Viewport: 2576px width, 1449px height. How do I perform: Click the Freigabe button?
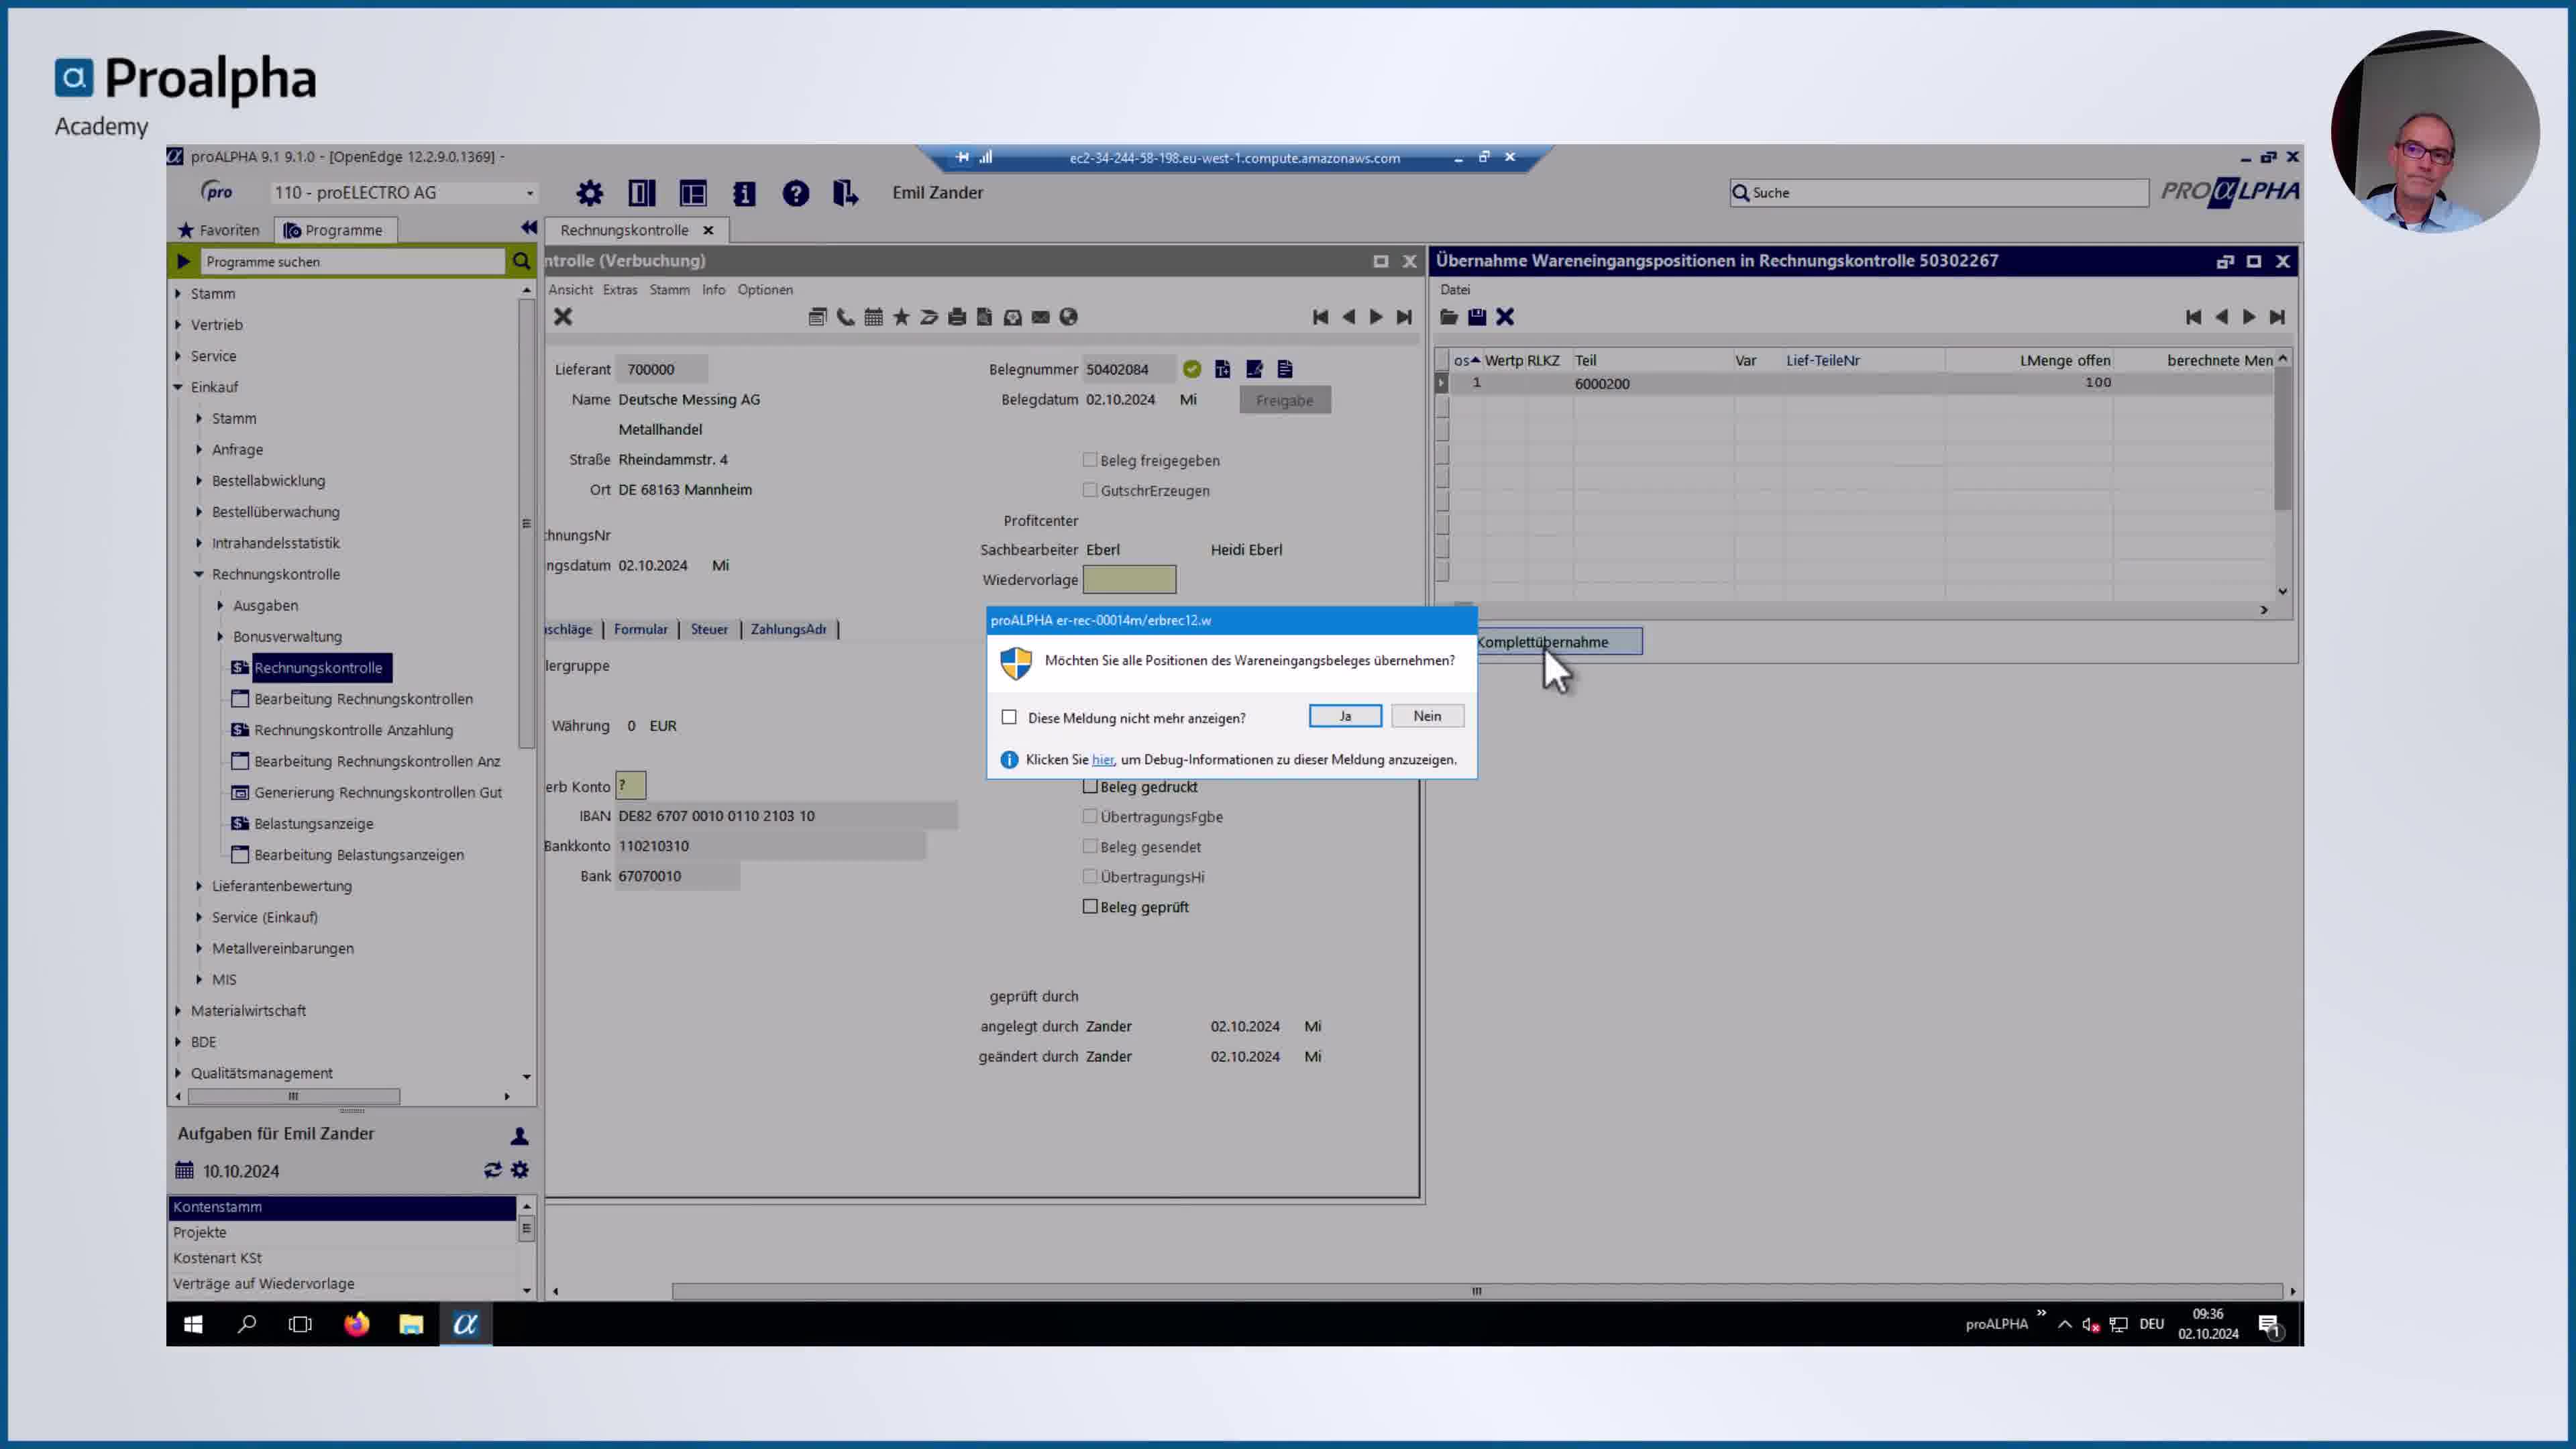[1285, 400]
